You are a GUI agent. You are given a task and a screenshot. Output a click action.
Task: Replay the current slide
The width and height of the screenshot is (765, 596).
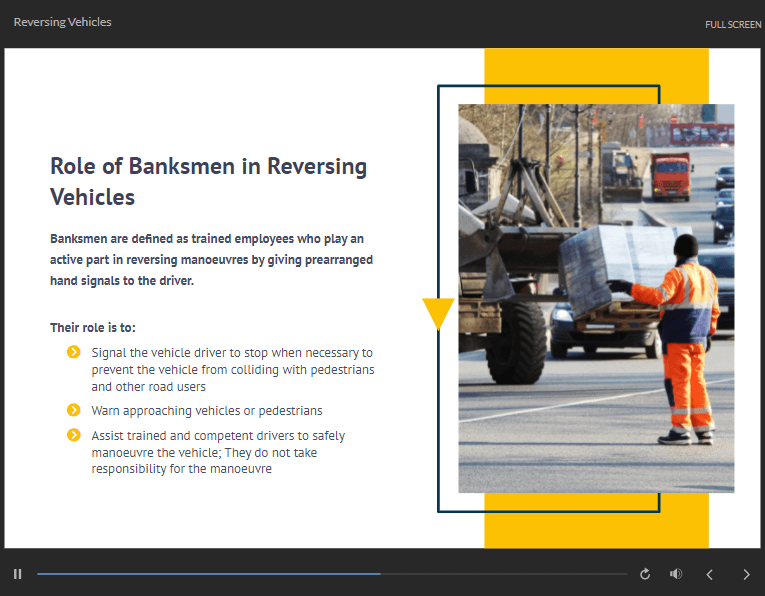coord(645,574)
